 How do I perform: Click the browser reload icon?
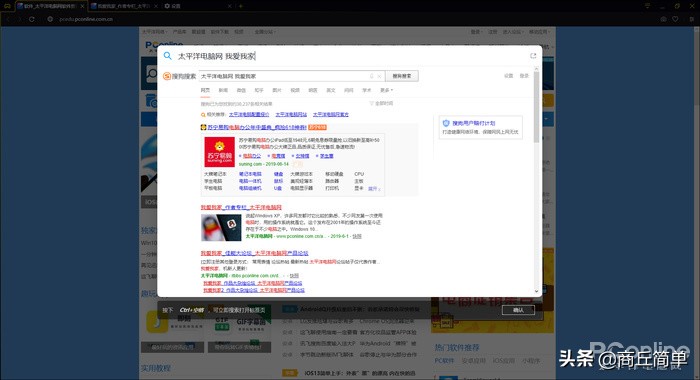pos(32,19)
